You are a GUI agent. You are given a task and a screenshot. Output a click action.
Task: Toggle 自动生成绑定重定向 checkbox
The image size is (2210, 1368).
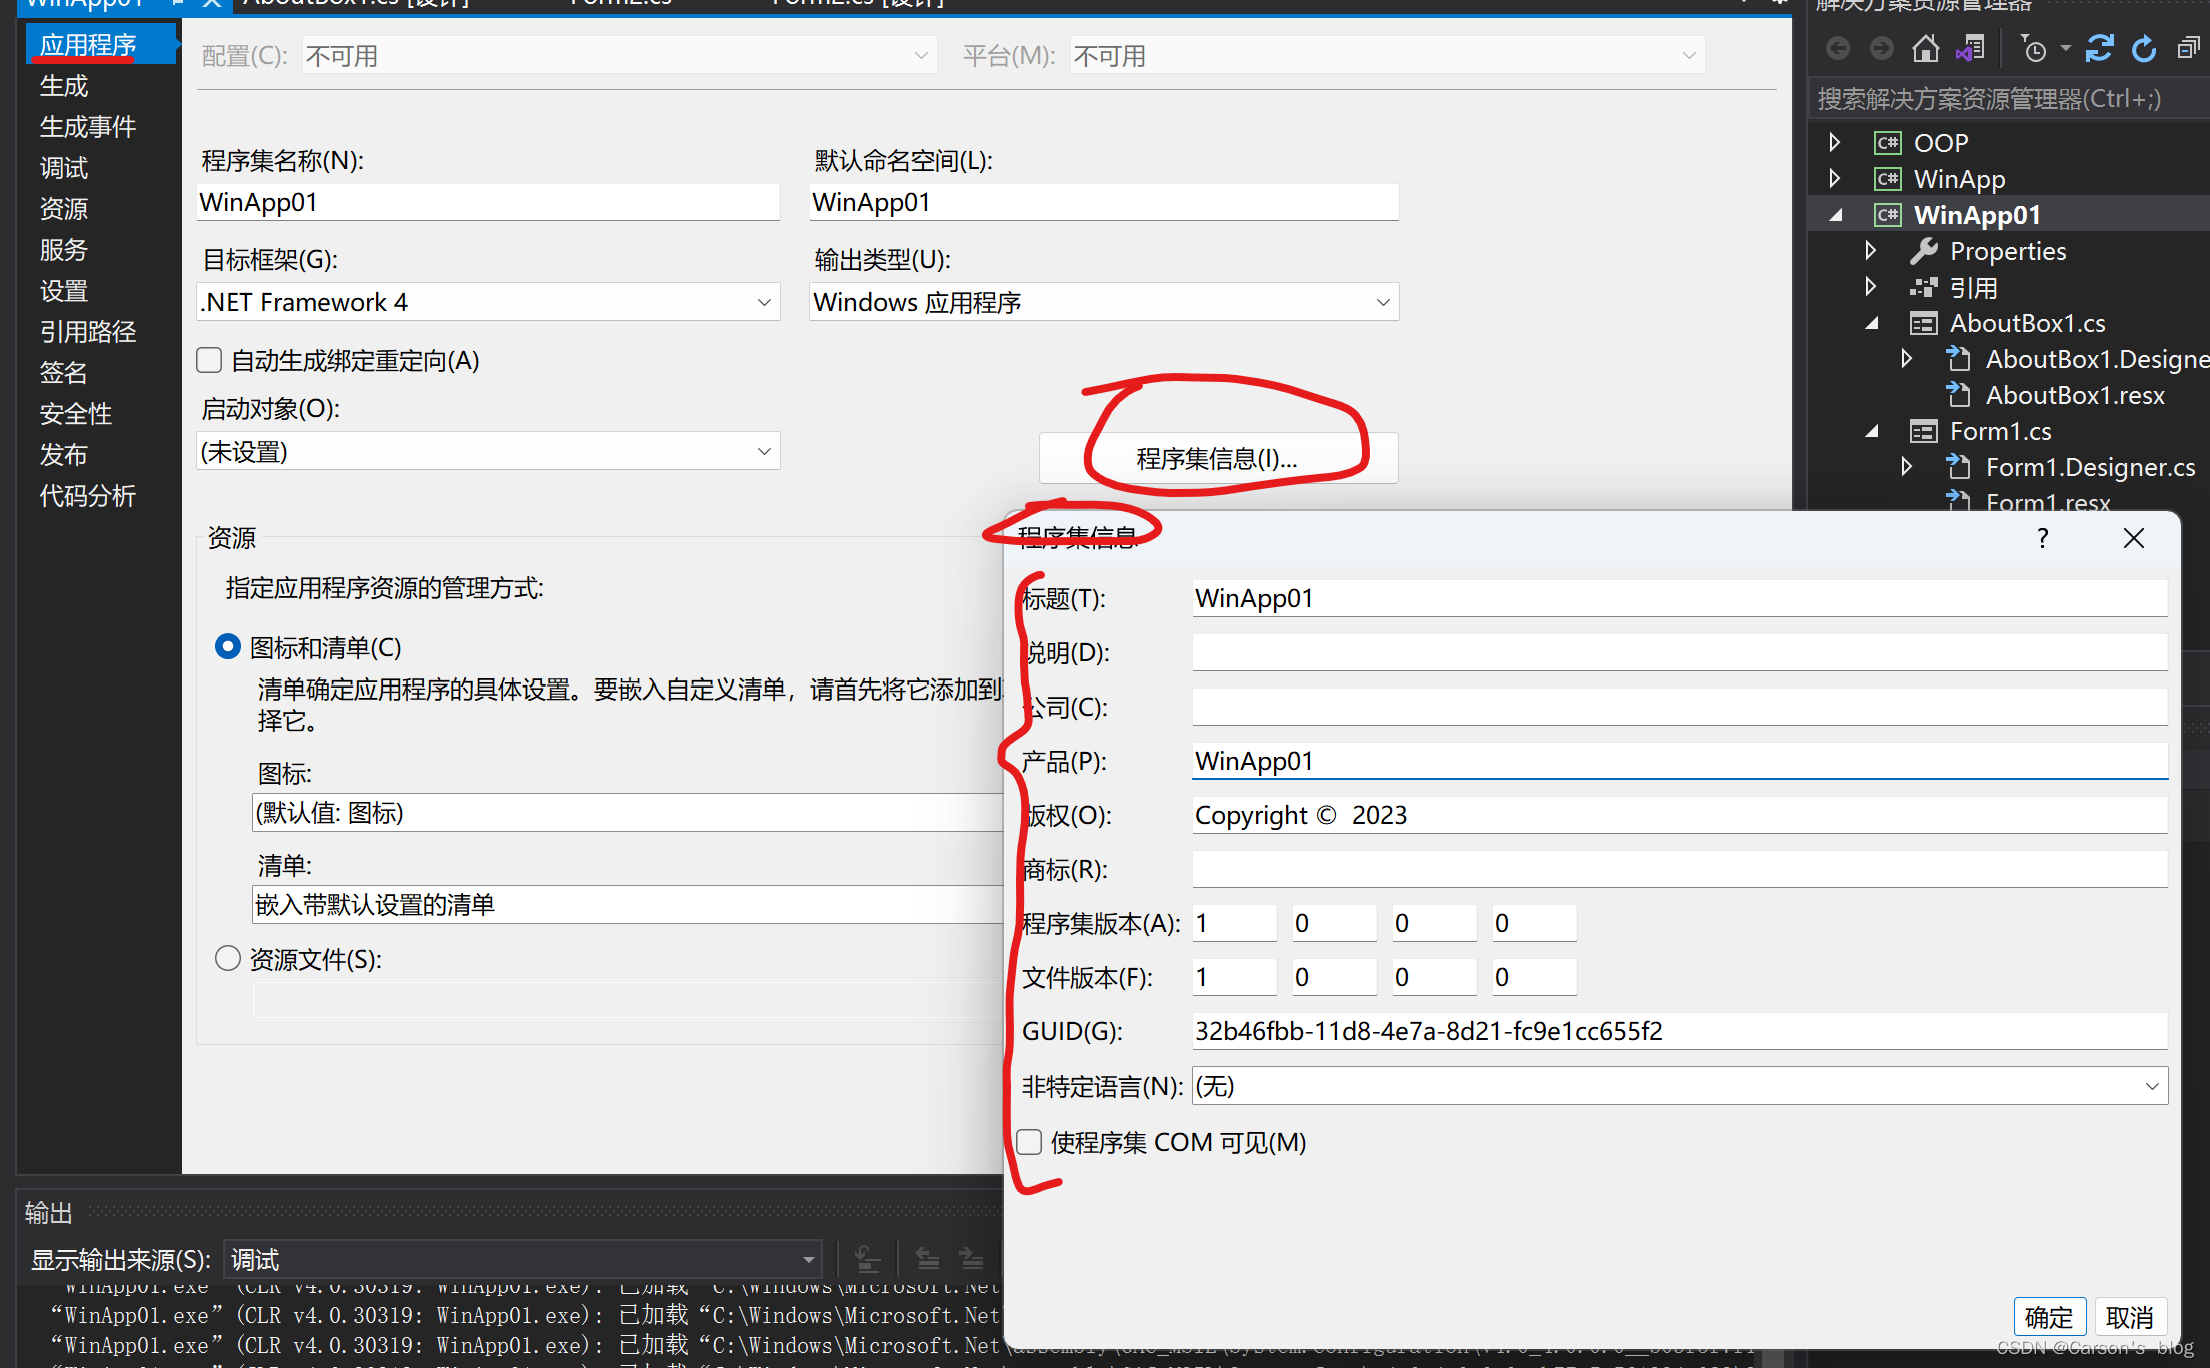point(209,361)
